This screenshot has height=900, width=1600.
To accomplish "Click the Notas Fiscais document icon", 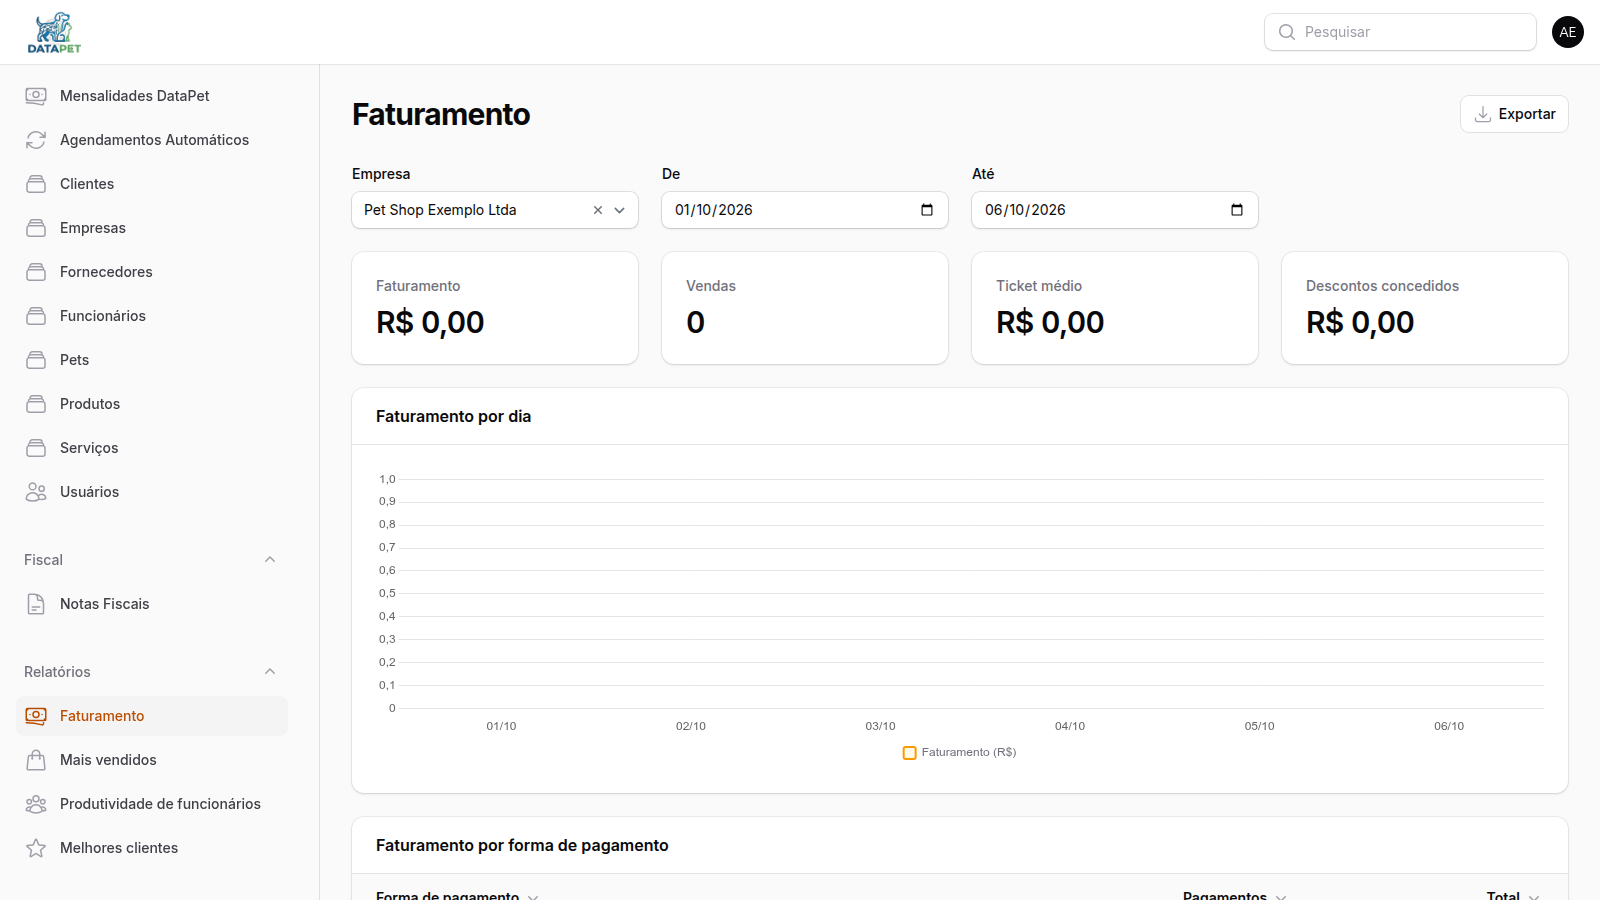I will coord(36,604).
